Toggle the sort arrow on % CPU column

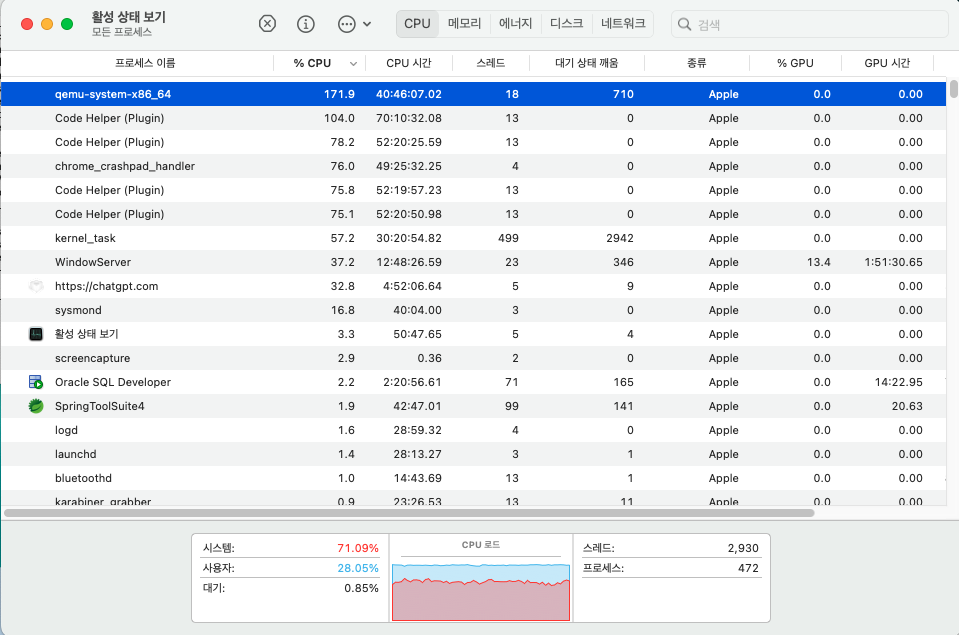click(353, 64)
